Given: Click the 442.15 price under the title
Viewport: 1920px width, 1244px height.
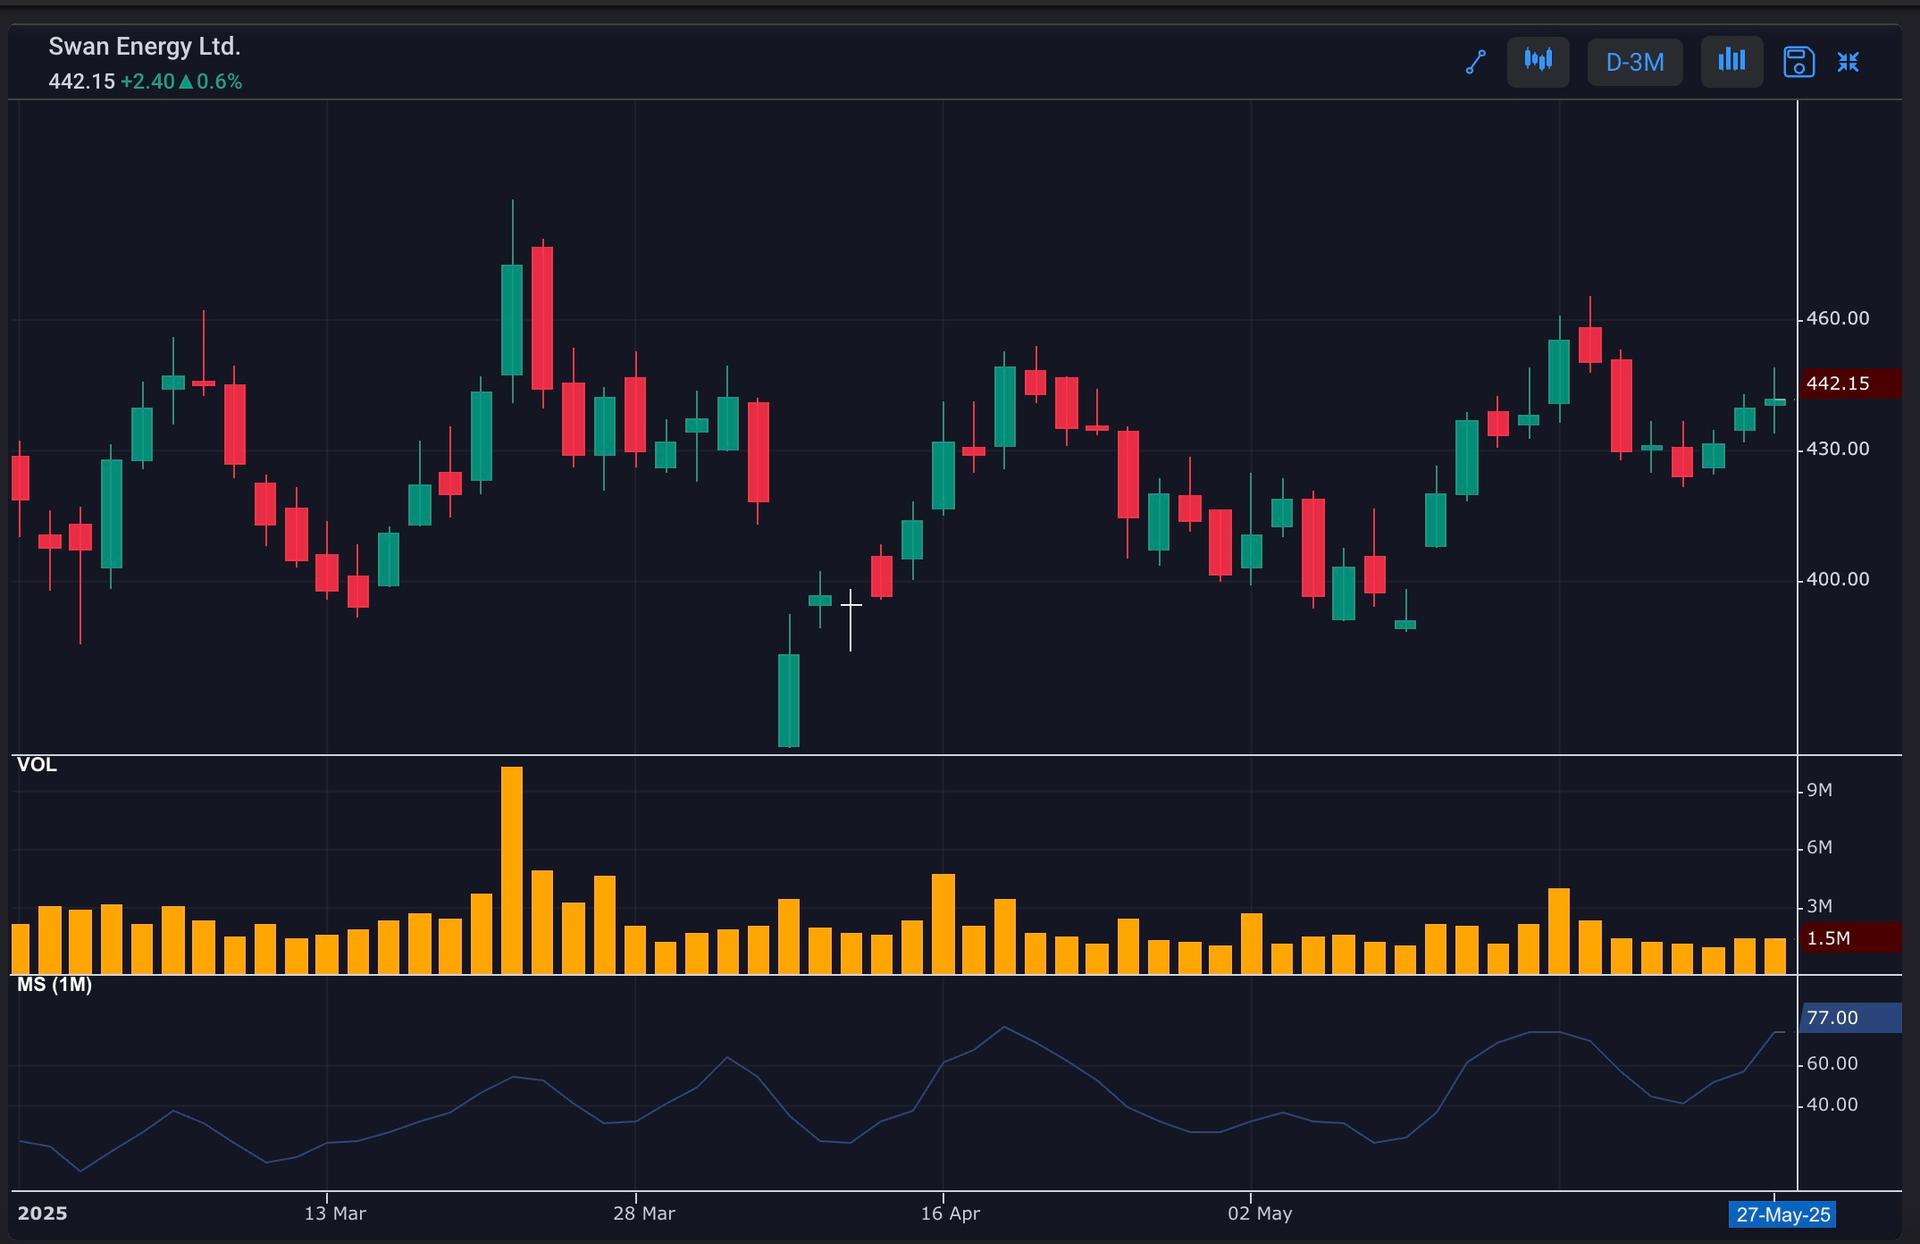Looking at the screenshot, I should click(82, 82).
